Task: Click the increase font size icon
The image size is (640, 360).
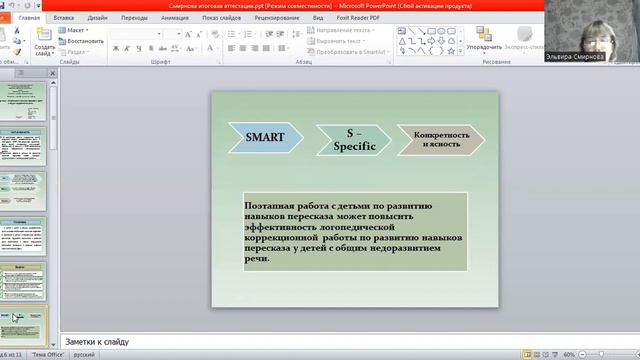Action: coord(188,35)
